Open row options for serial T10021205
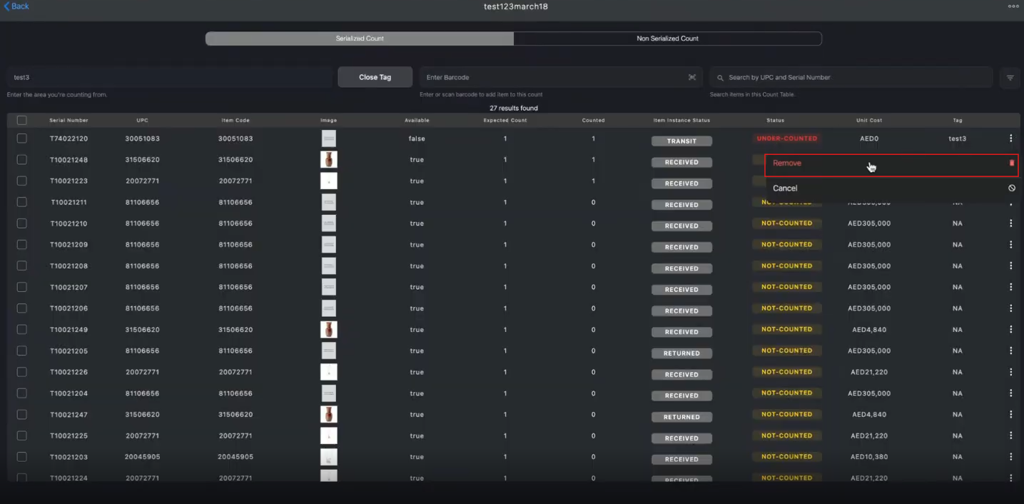Image resolution: width=1024 pixels, height=504 pixels. point(1011,351)
